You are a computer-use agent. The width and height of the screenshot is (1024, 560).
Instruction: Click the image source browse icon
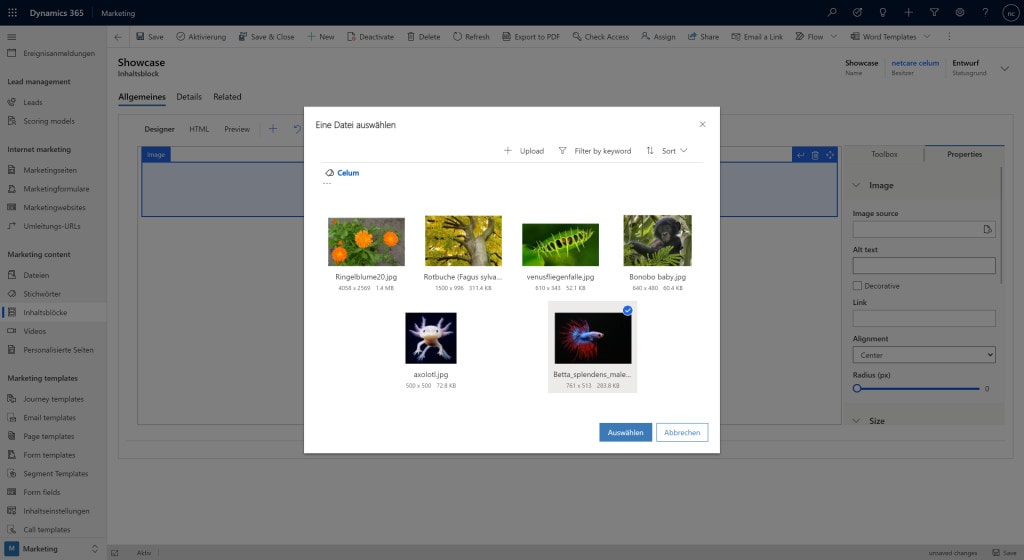pyautogui.click(x=987, y=230)
